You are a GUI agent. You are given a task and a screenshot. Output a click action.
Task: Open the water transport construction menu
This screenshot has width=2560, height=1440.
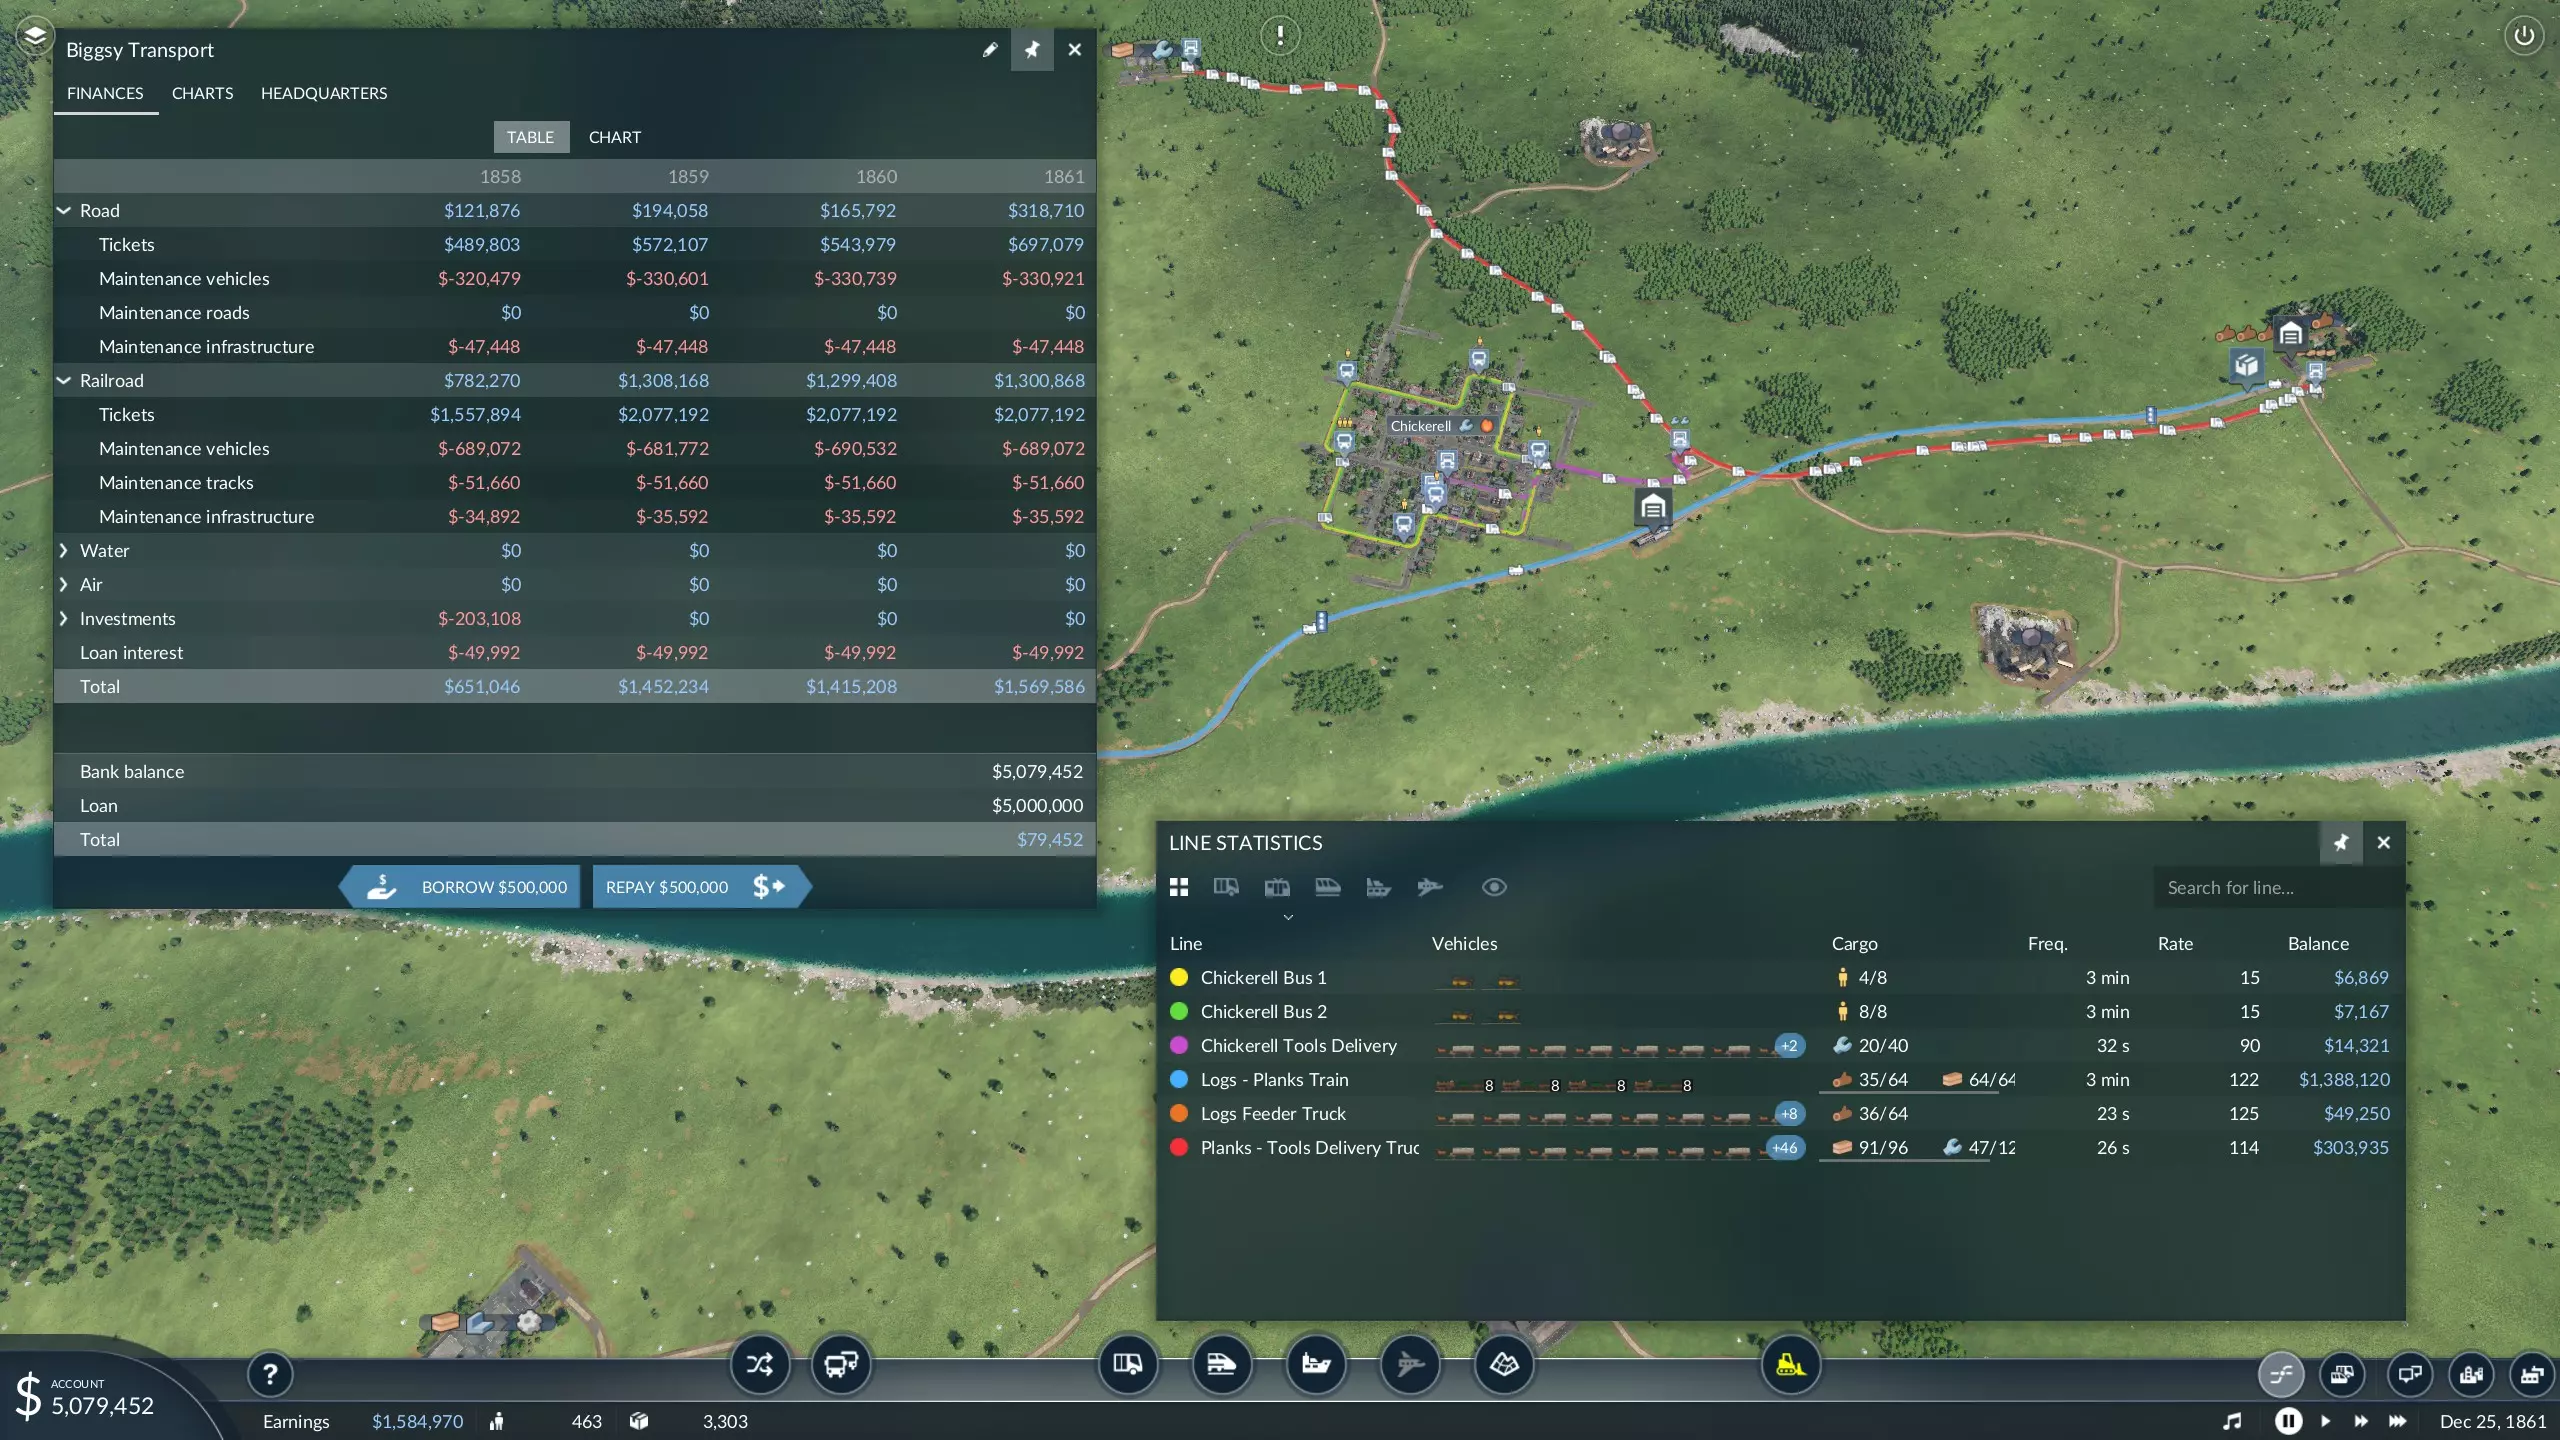point(1315,1365)
